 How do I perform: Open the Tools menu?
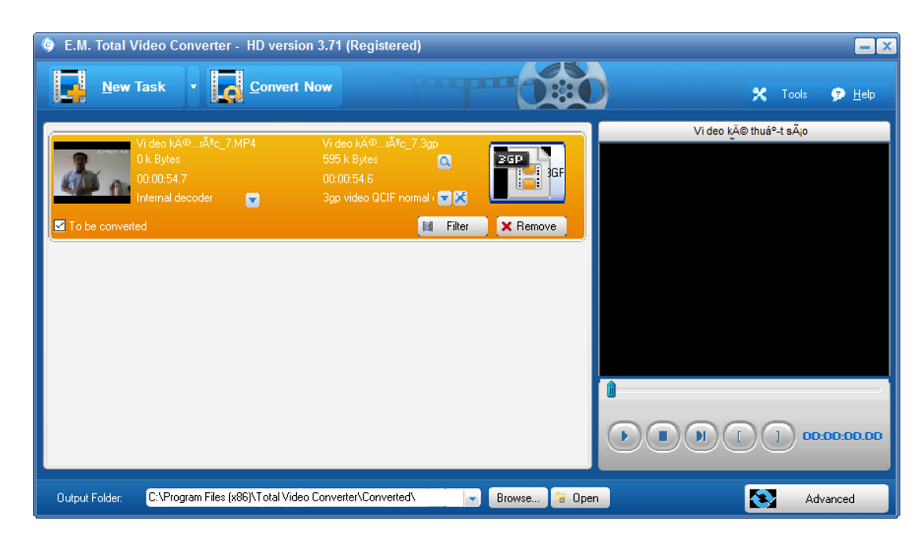[x=794, y=94]
